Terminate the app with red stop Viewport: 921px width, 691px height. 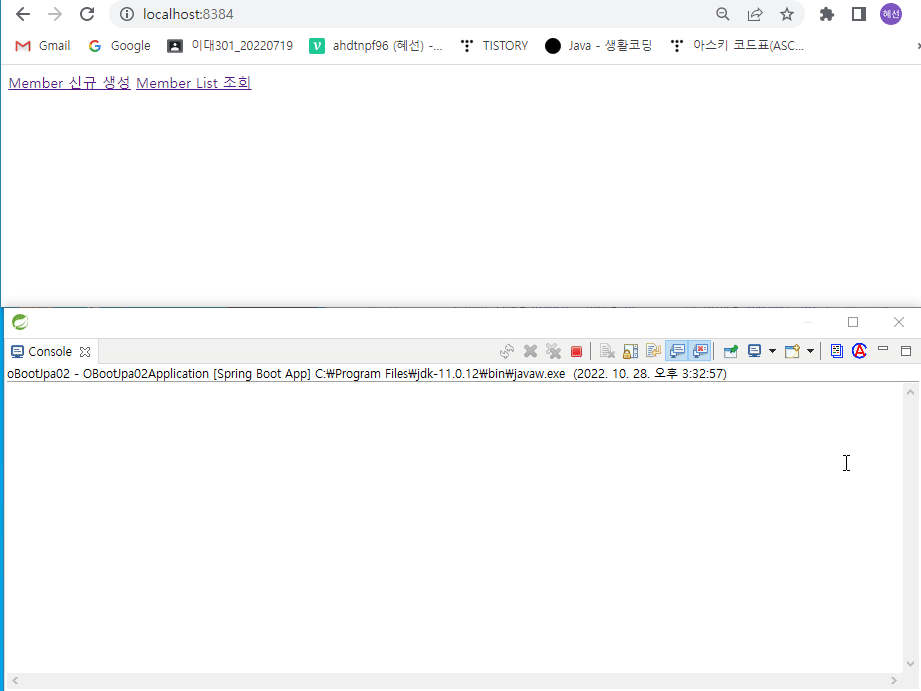tap(576, 351)
